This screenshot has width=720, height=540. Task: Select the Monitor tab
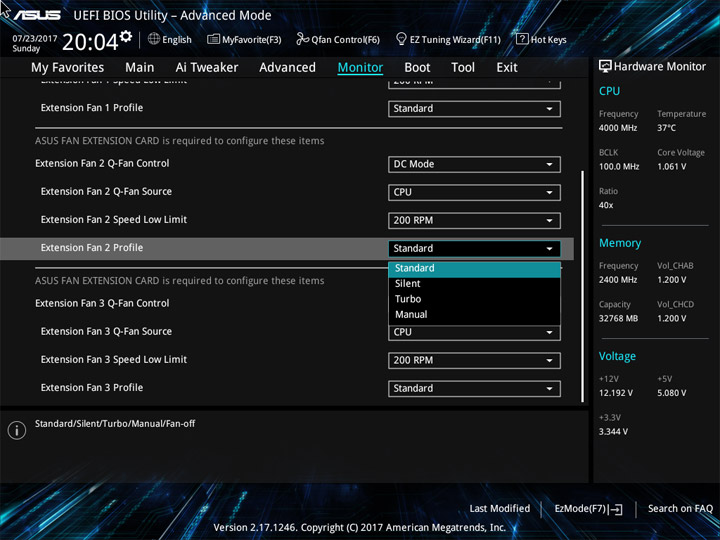click(x=360, y=68)
